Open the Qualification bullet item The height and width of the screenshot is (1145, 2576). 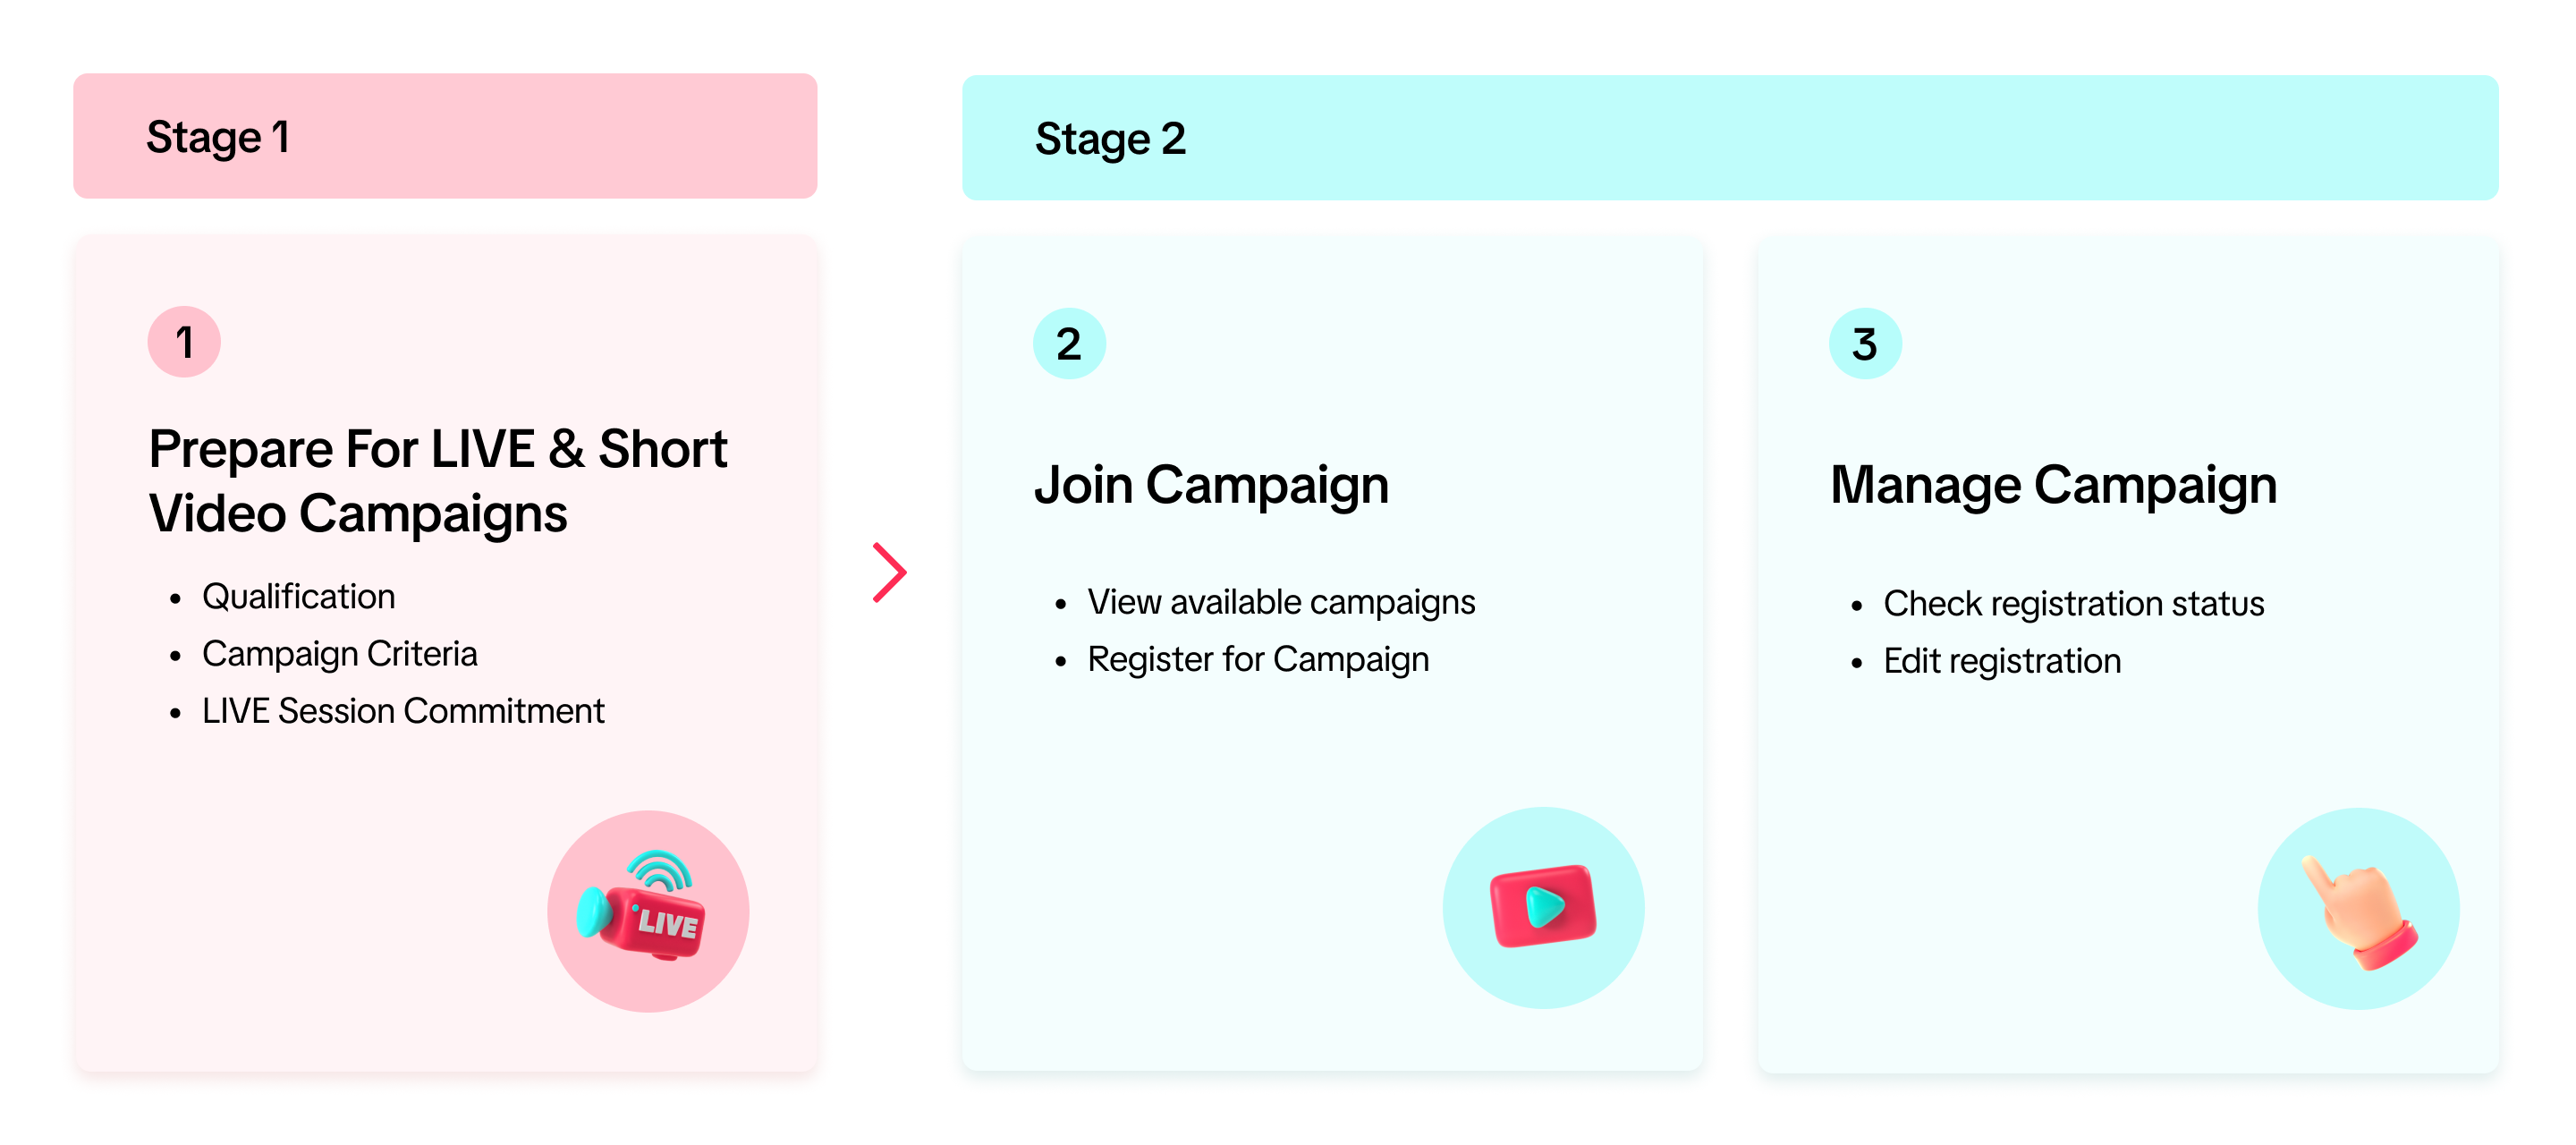[298, 597]
